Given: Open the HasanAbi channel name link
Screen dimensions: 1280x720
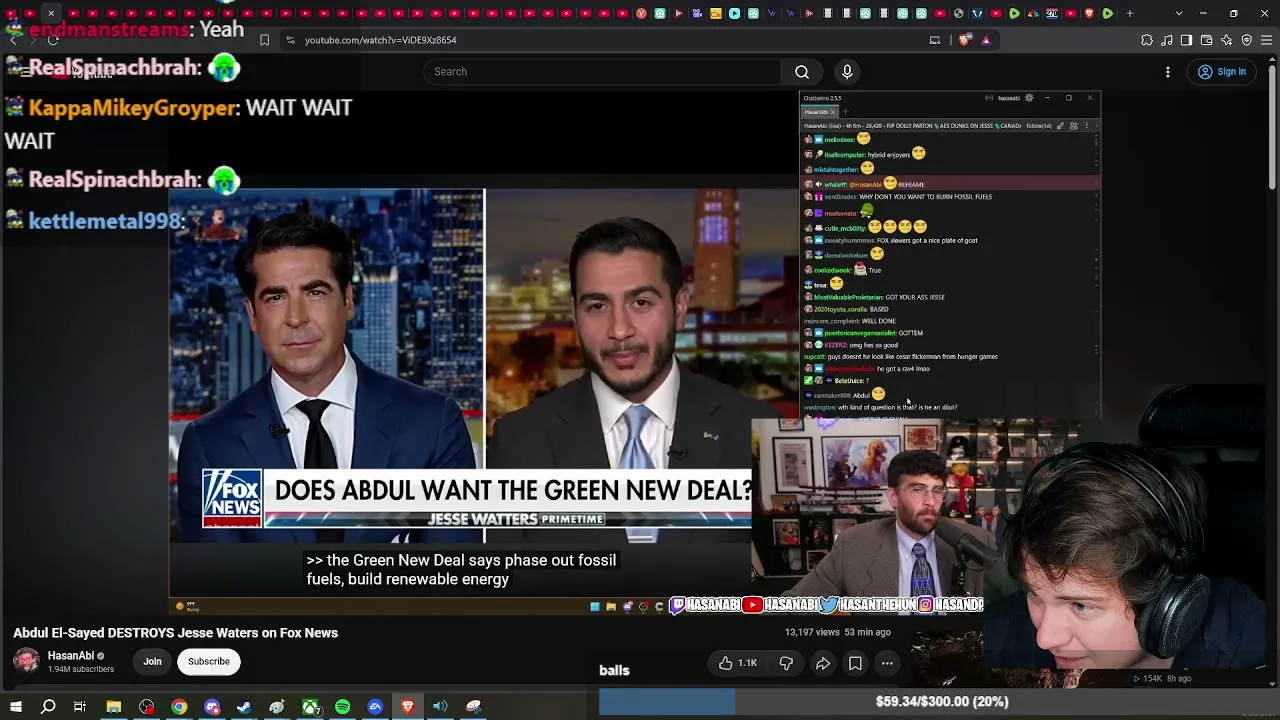Looking at the screenshot, I should pos(71,656).
